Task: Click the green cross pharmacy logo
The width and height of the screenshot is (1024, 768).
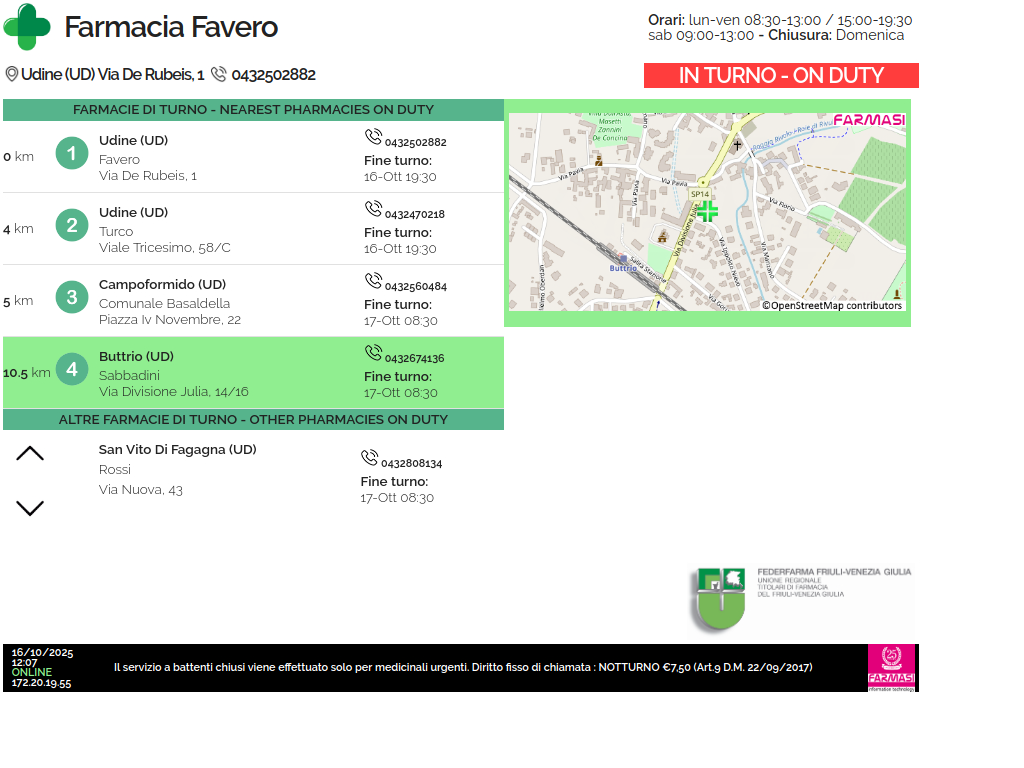Action: 27,27
